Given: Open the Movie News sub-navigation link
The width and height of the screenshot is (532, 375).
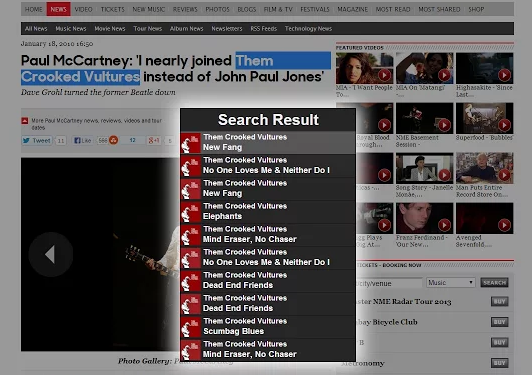Looking at the screenshot, I should coord(110,29).
